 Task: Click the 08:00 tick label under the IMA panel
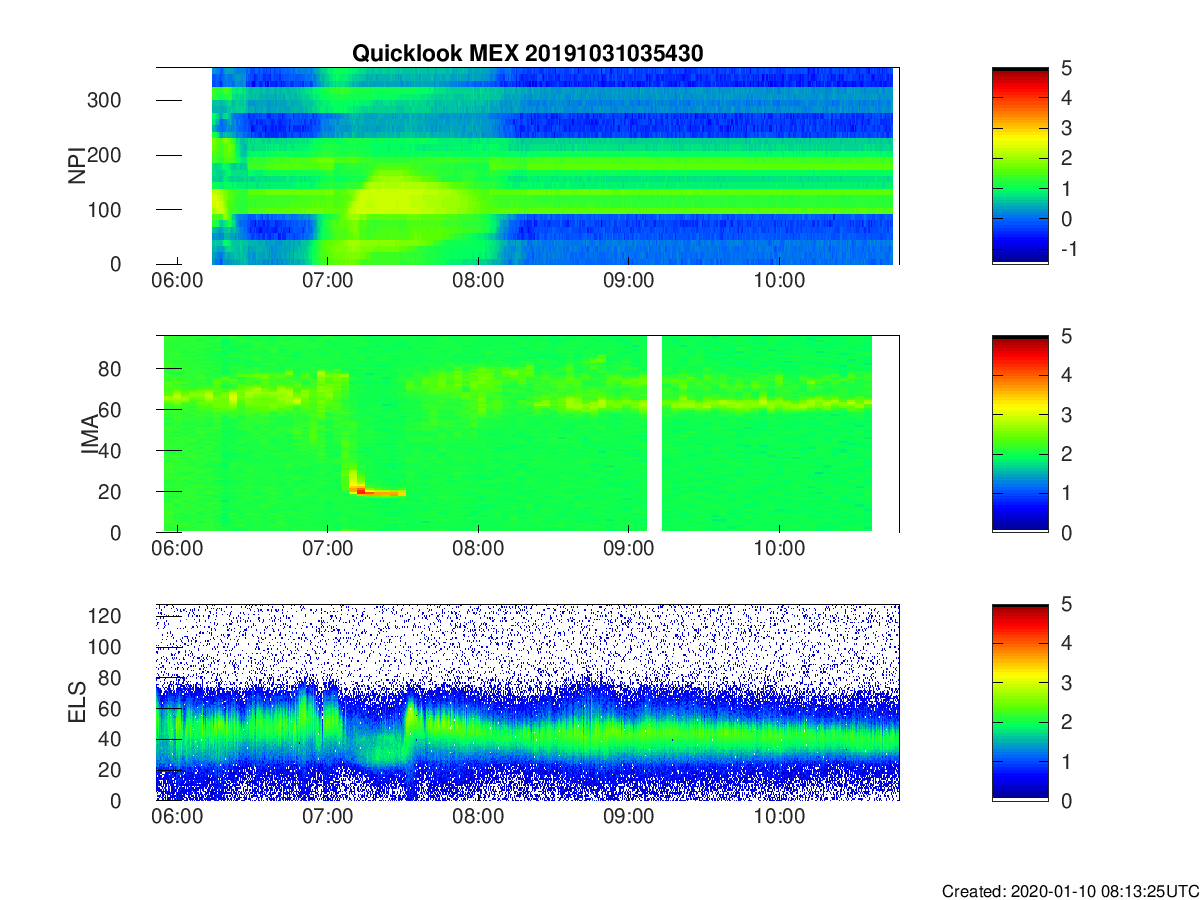tap(478, 549)
